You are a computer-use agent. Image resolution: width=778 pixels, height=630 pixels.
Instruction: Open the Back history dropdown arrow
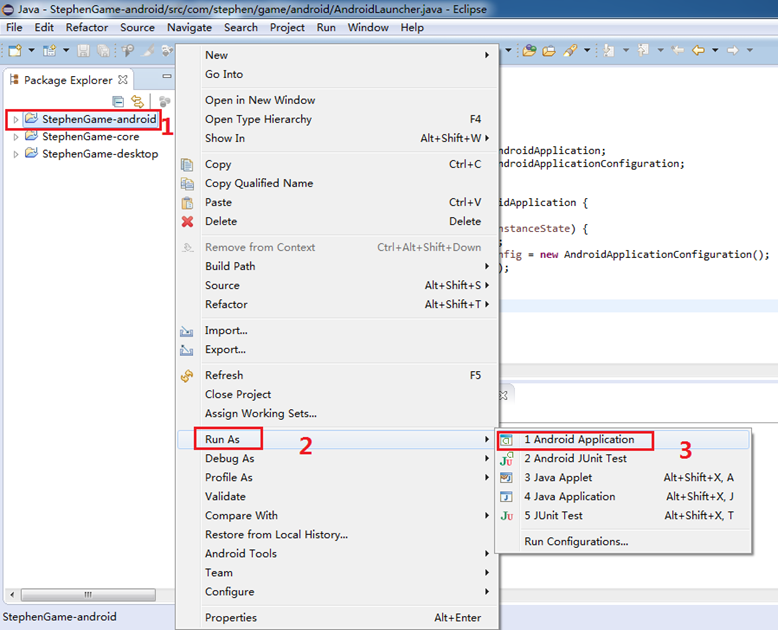pos(715,50)
